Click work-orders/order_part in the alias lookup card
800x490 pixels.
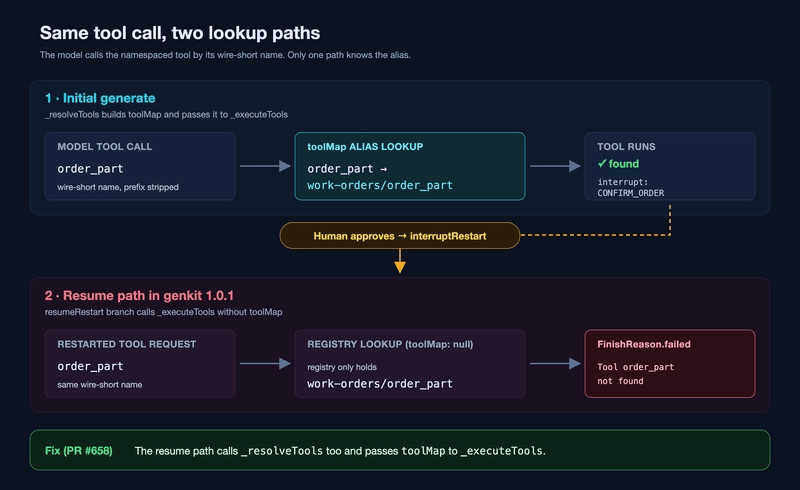pyautogui.click(x=380, y=185)
